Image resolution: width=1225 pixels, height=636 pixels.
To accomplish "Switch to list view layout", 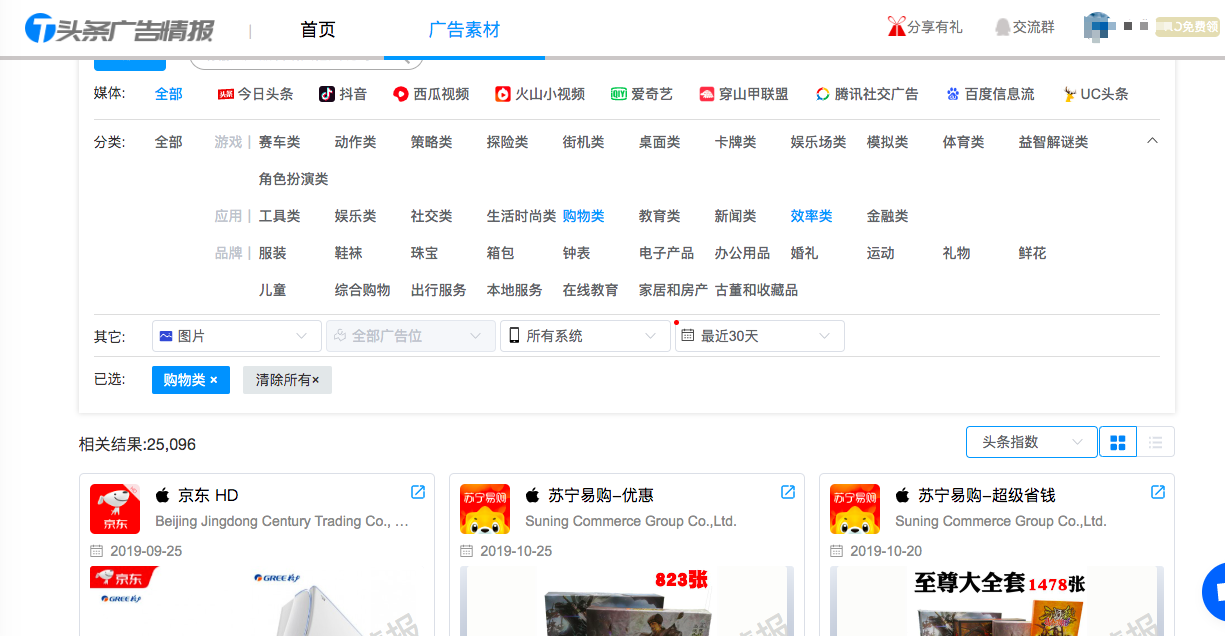I will [x=1156, y=442].
